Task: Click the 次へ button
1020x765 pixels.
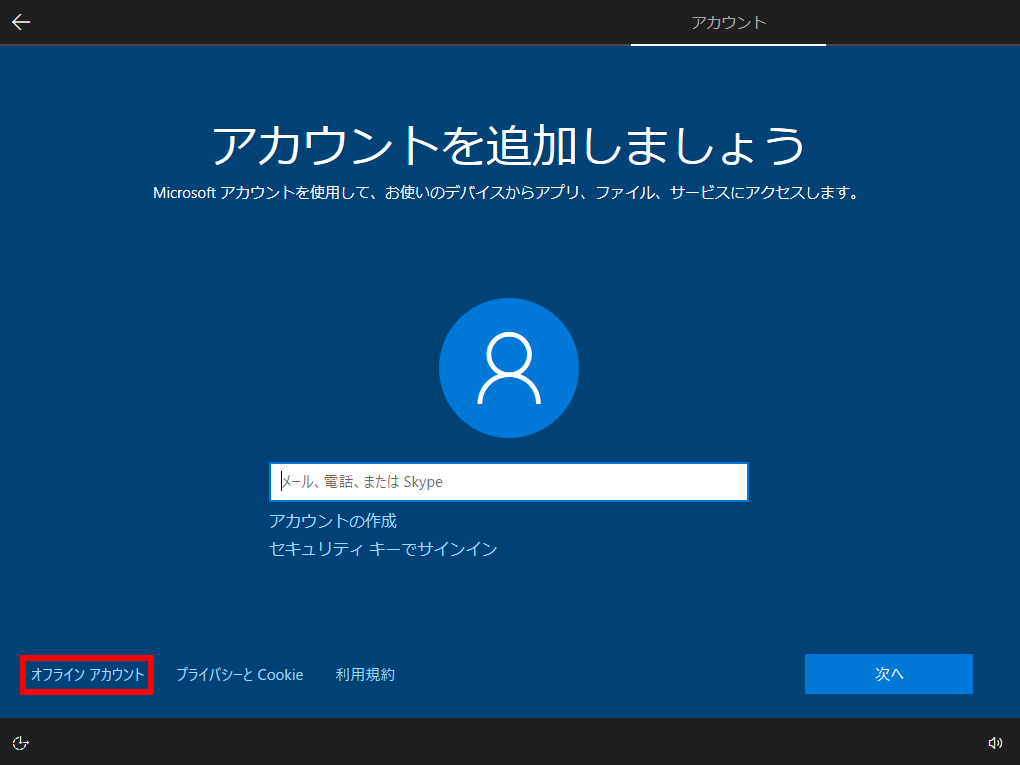Action: [x=889, y=674]
